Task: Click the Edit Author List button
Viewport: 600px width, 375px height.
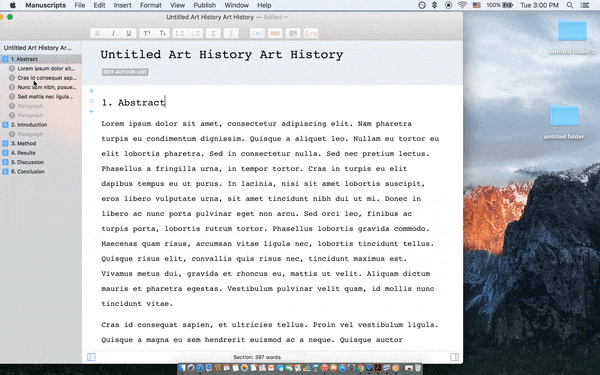Action: point(125,72)
